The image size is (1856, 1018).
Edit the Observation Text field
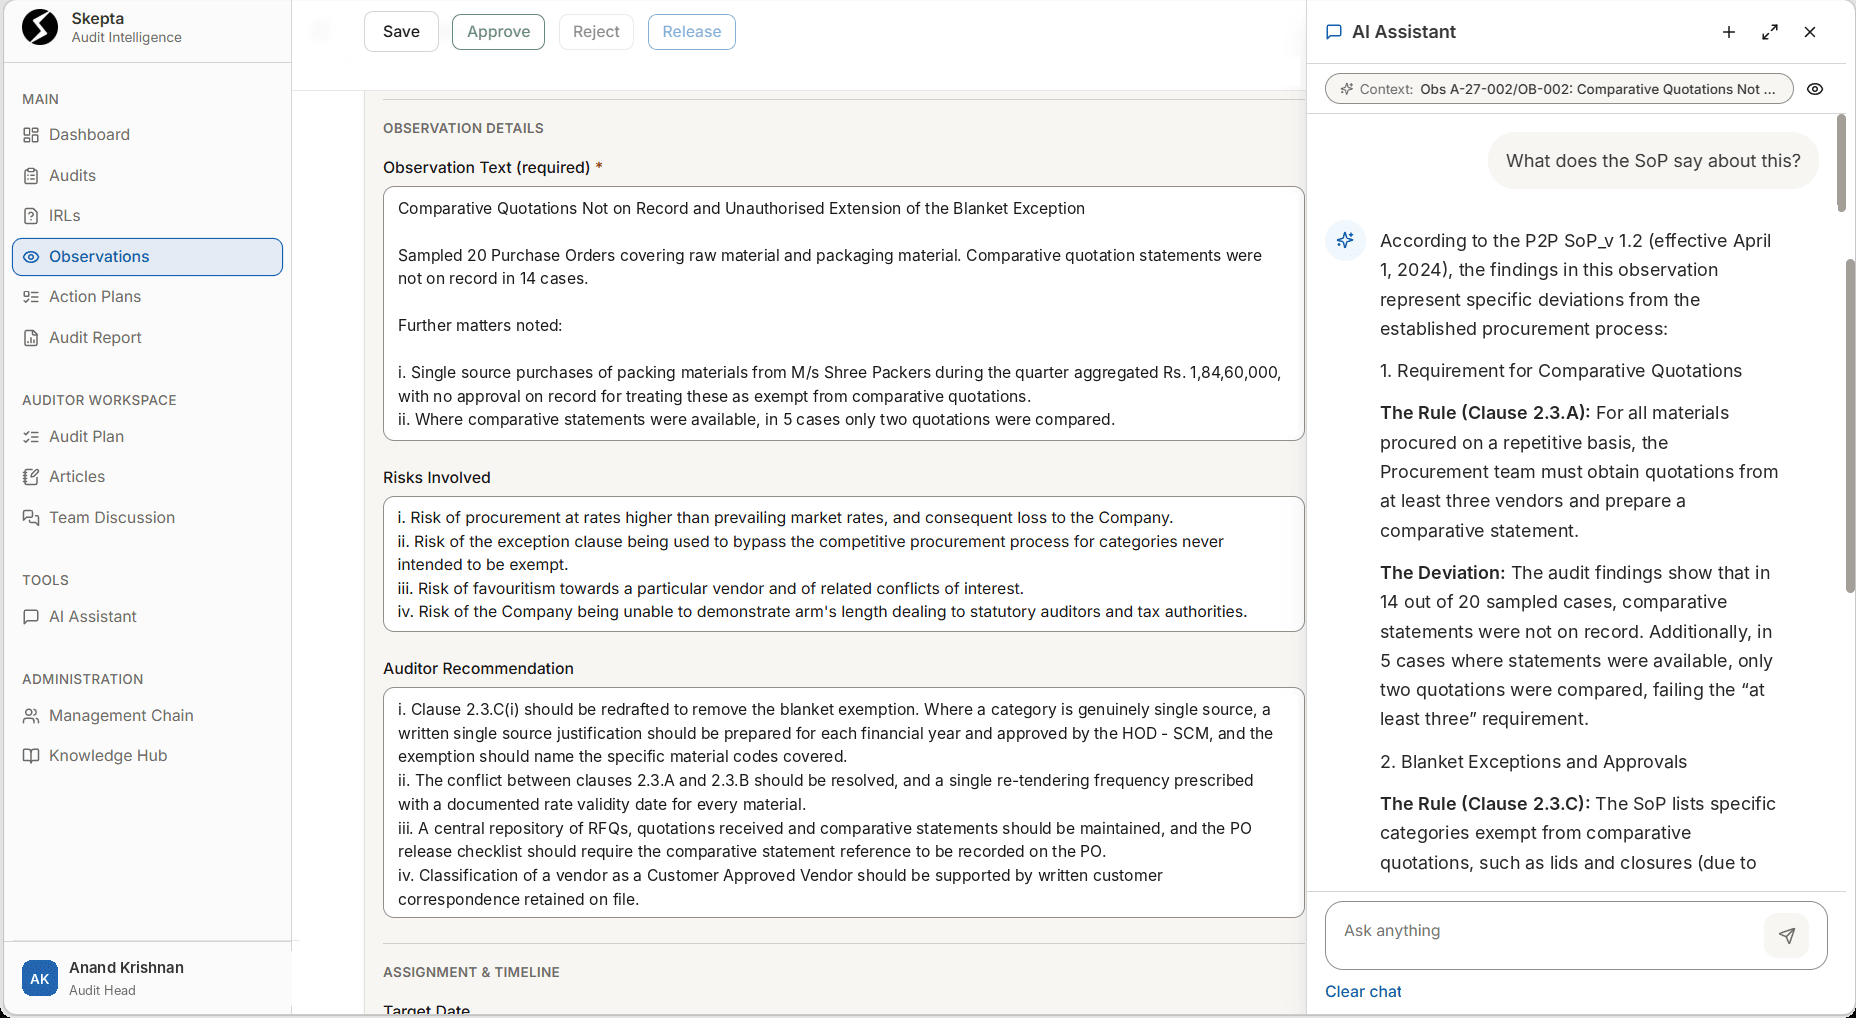(843, 314)
